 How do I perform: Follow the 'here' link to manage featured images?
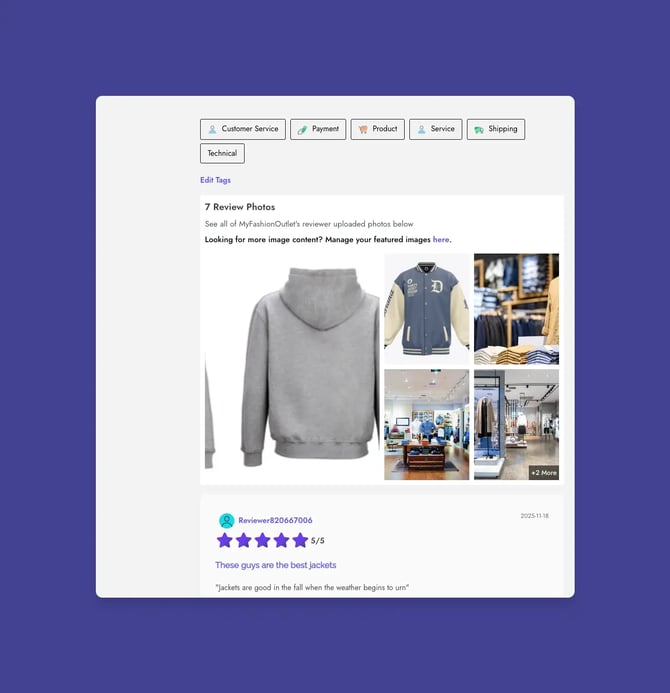tap(441, 239)
